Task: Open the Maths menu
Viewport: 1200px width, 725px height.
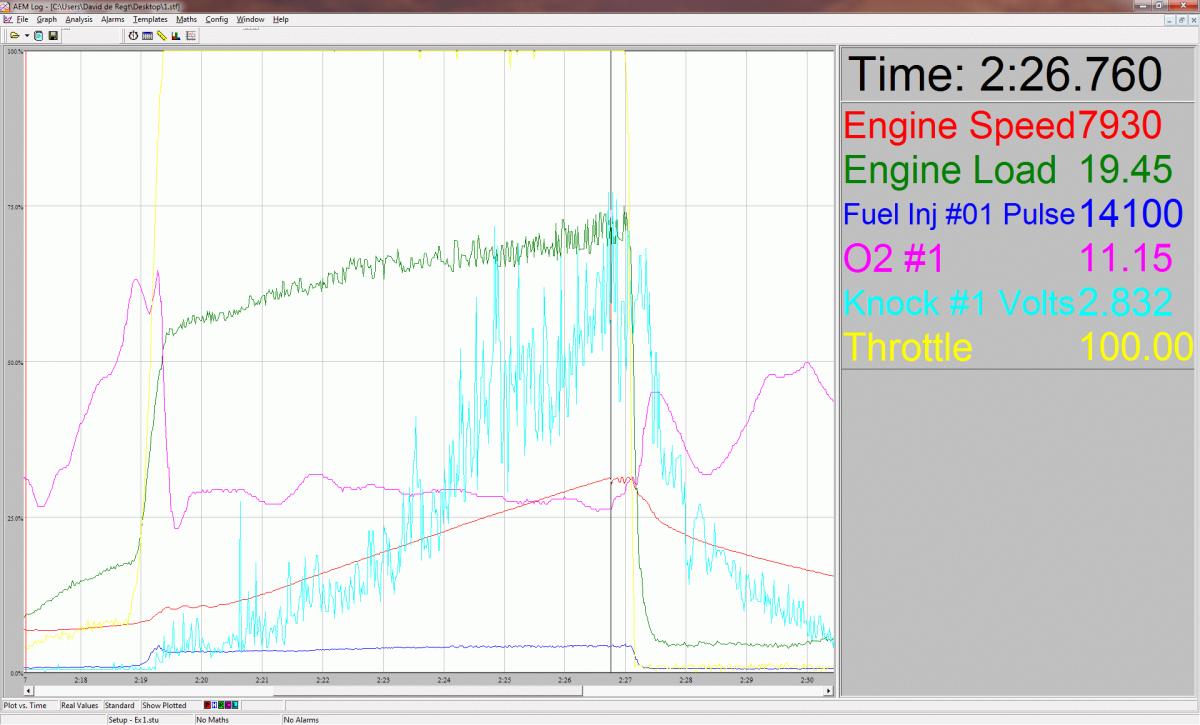Action: (x=186, y=19)
